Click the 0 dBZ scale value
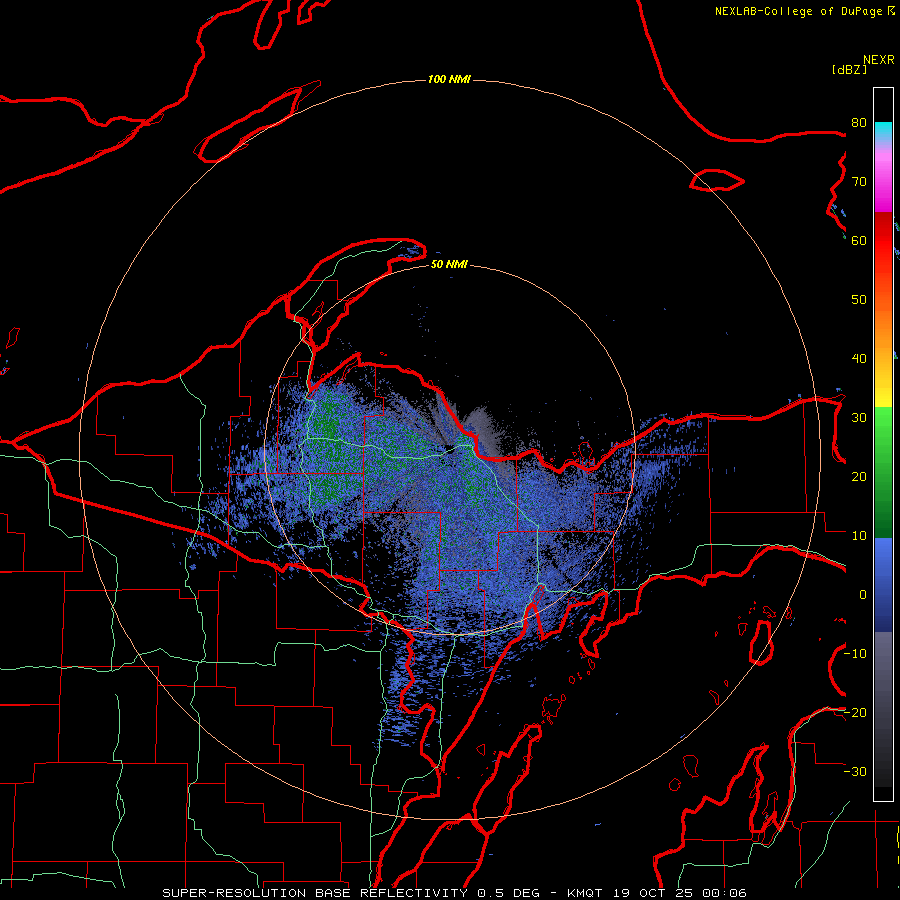Image resolution: width=900 pixels, height=900 pixels. [x=863, y=595]
